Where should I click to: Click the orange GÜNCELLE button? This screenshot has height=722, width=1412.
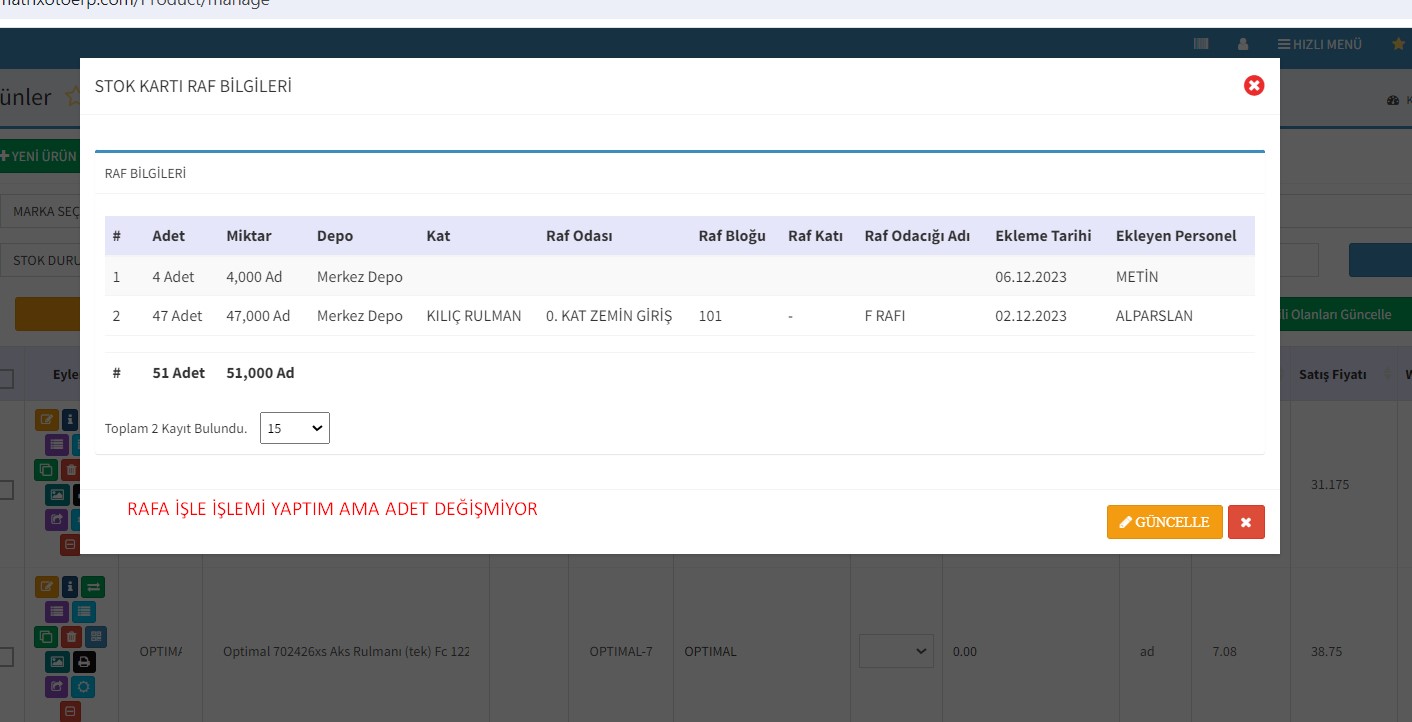click(x=1164, y=522)
